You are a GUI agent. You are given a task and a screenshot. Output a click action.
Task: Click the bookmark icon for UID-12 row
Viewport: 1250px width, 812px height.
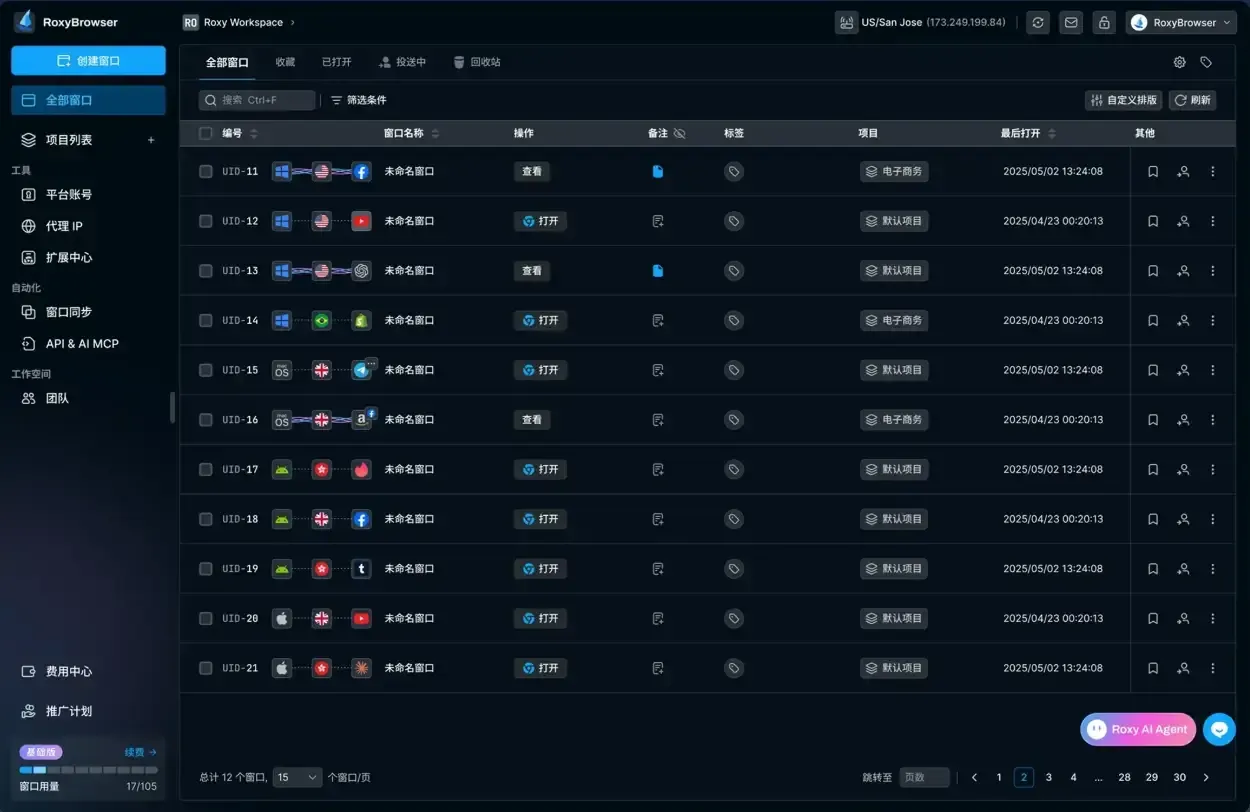(x=1152, y=221)
